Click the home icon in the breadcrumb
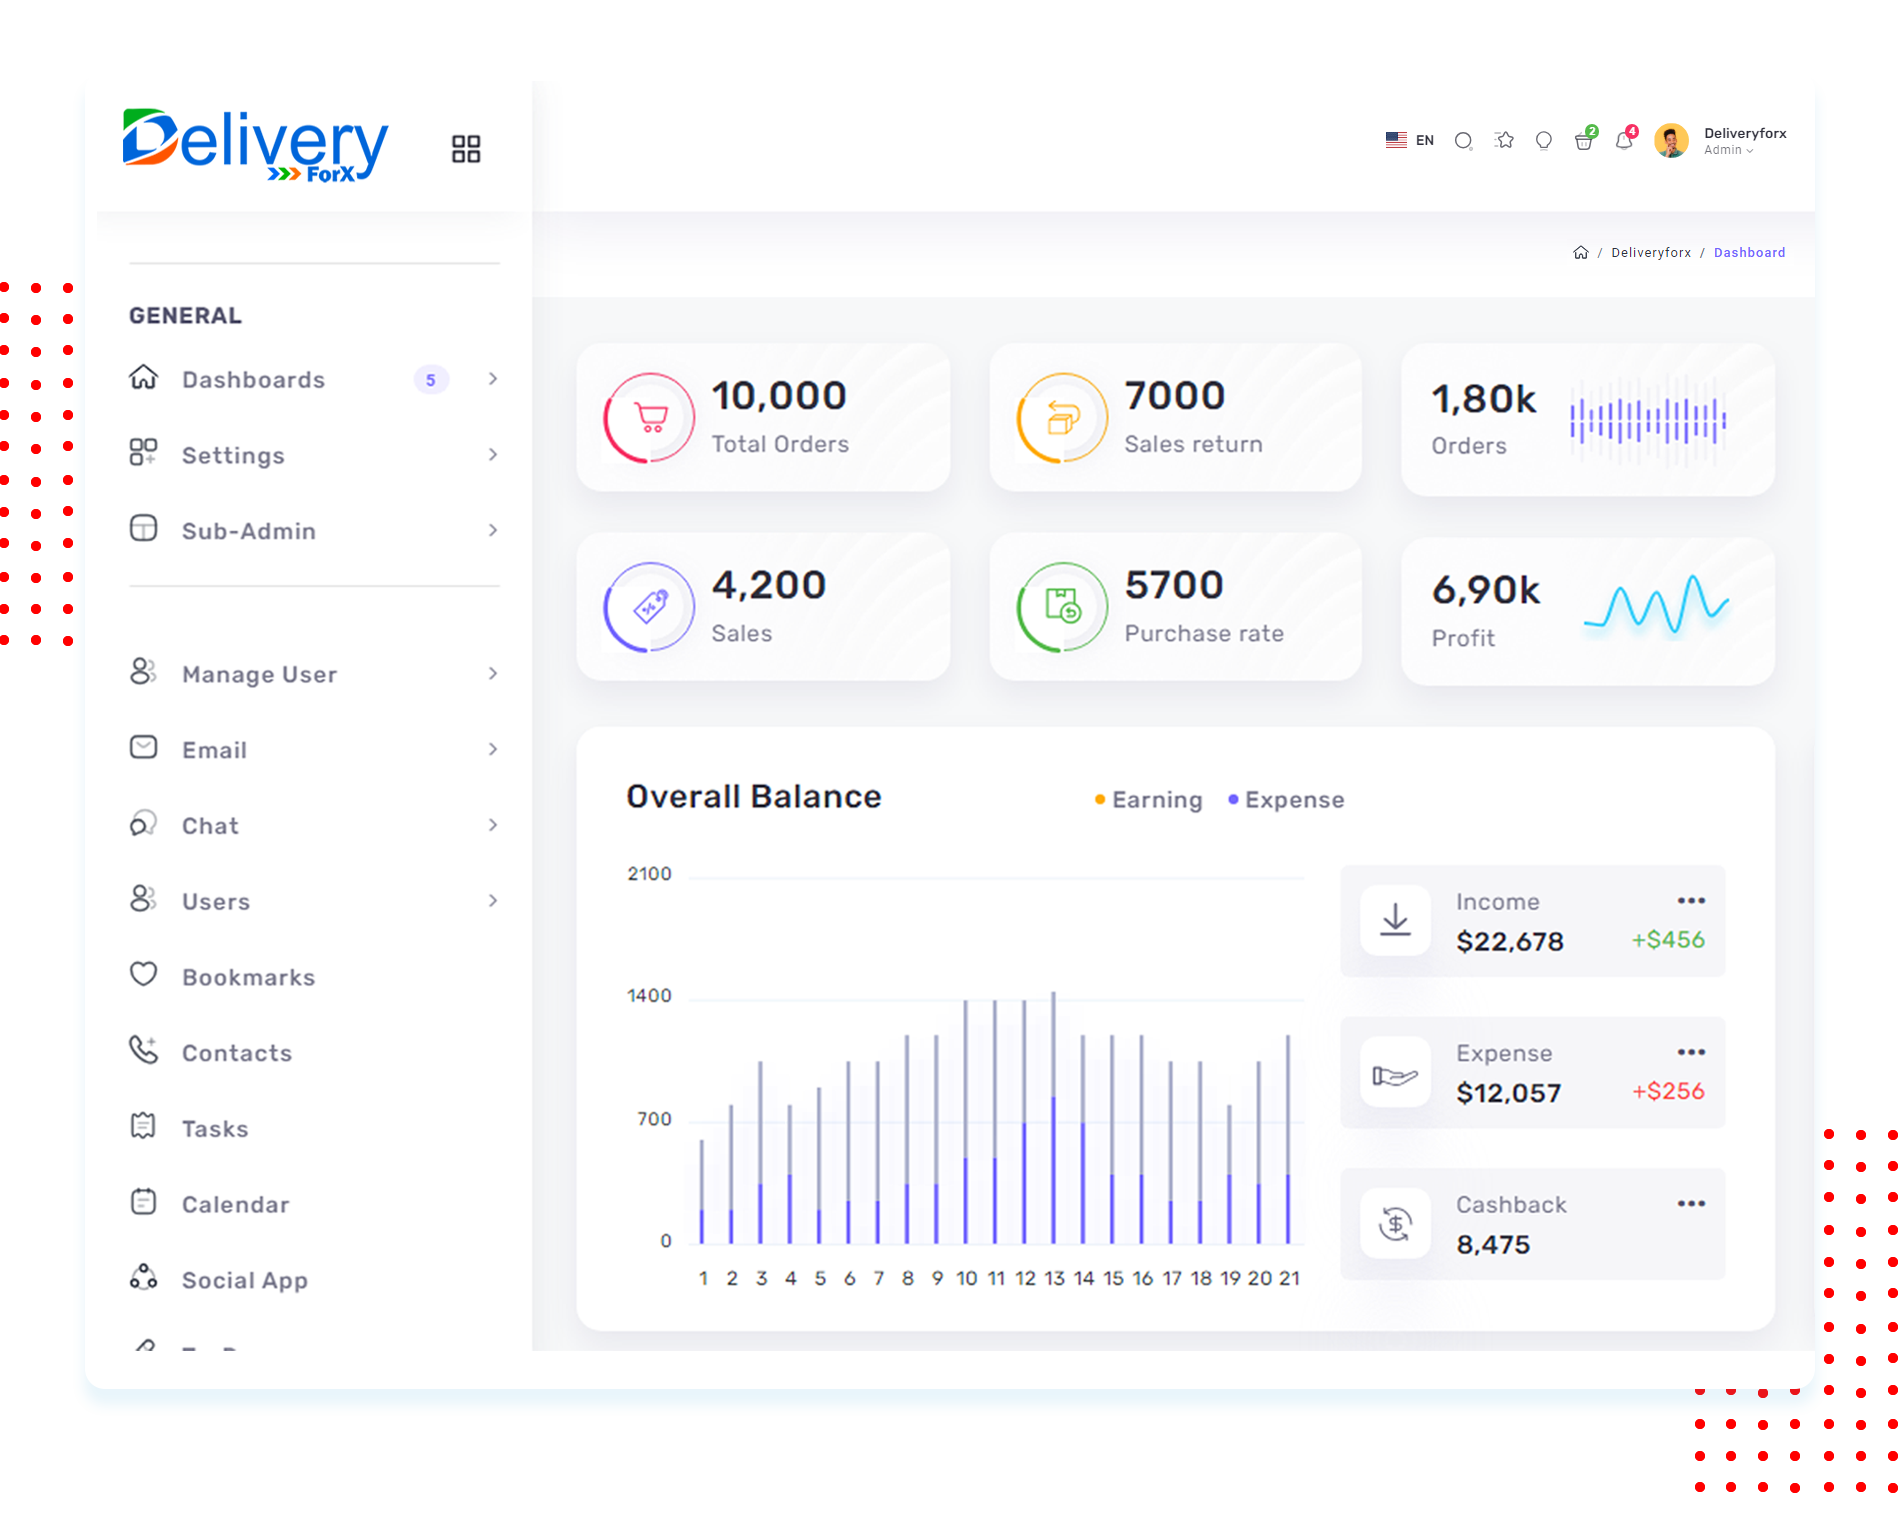 click(x=1580, y=253)
